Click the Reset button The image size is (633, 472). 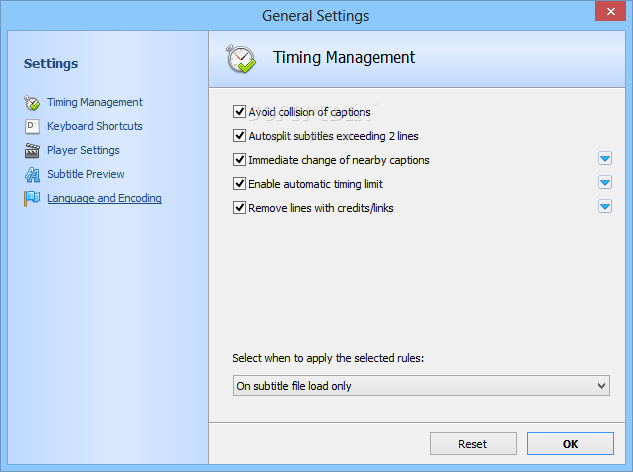[x=473, y=444]
